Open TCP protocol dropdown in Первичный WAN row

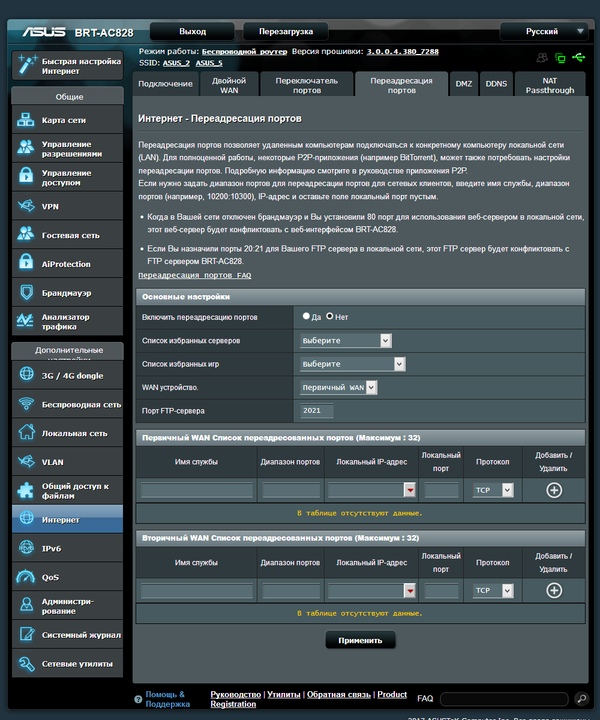tap(493, 490)
